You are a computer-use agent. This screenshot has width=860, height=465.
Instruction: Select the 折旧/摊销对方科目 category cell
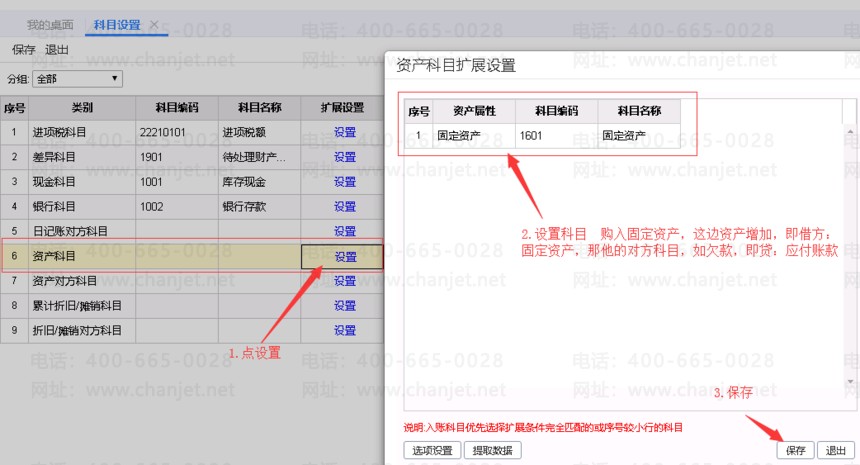82,330
